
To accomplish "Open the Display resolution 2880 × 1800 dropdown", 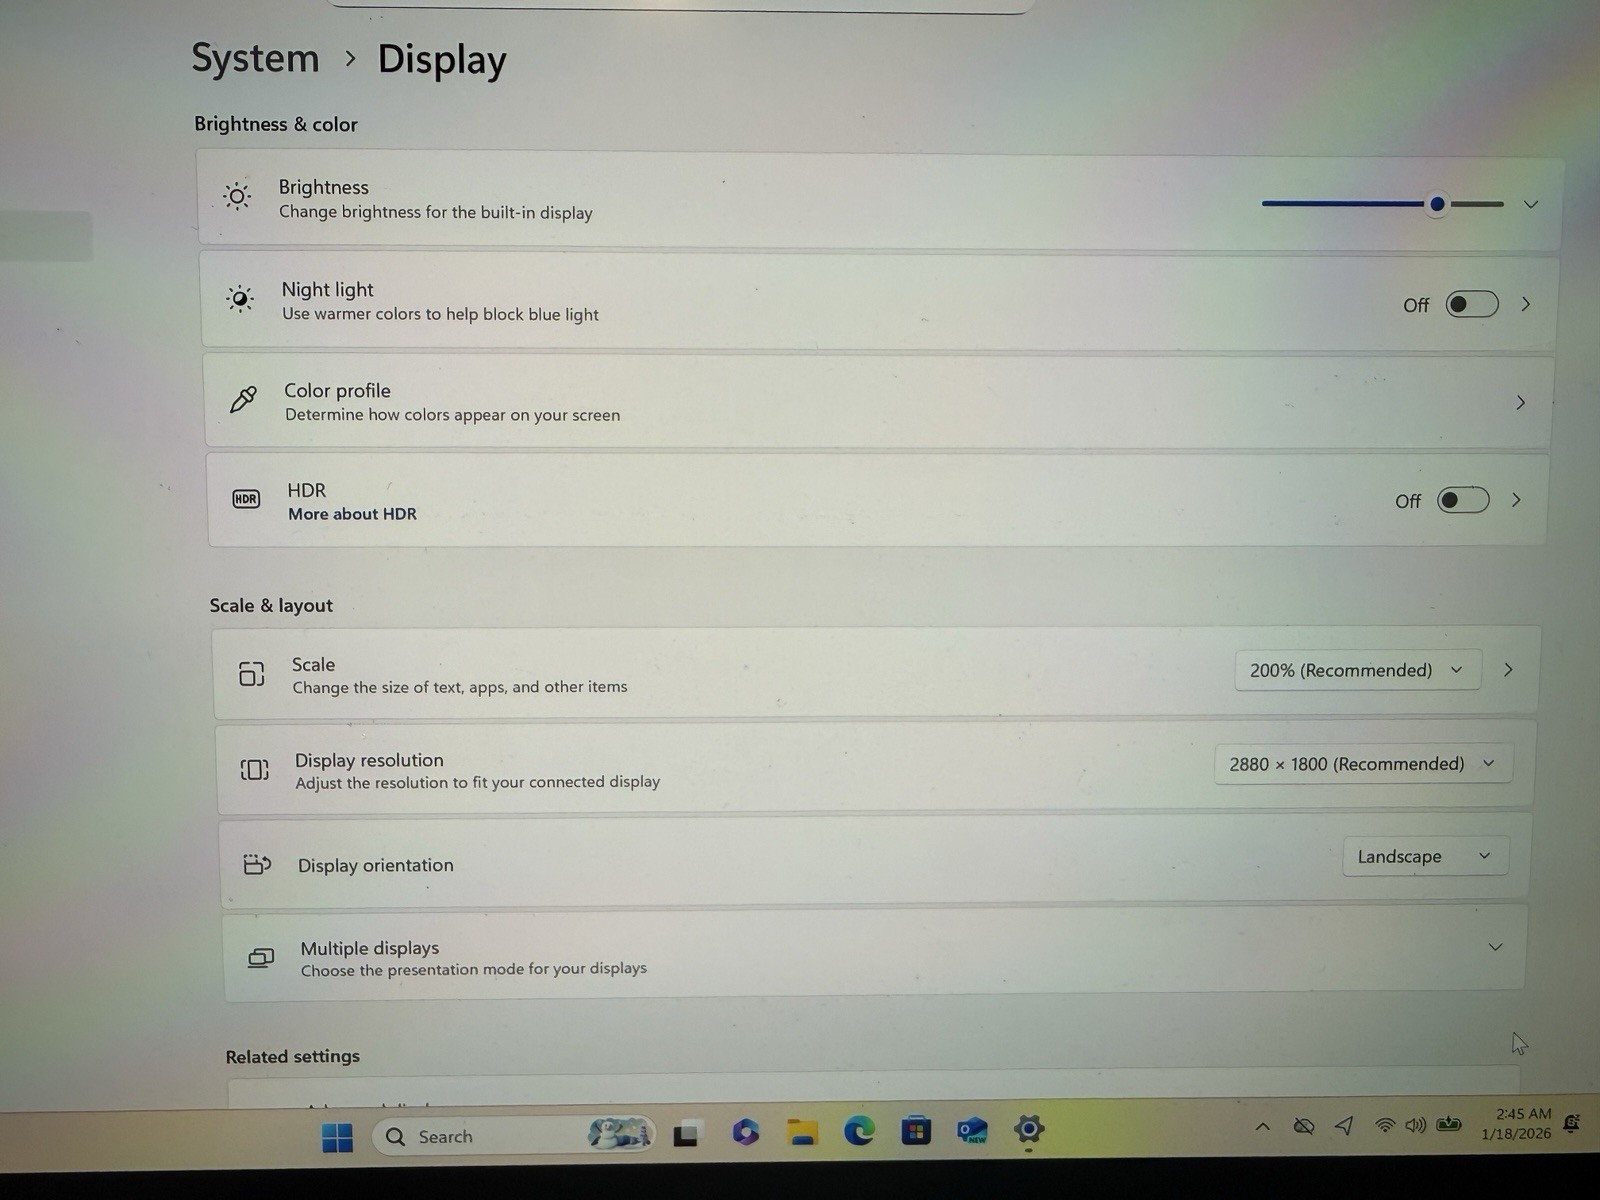I will [1363, 764].
